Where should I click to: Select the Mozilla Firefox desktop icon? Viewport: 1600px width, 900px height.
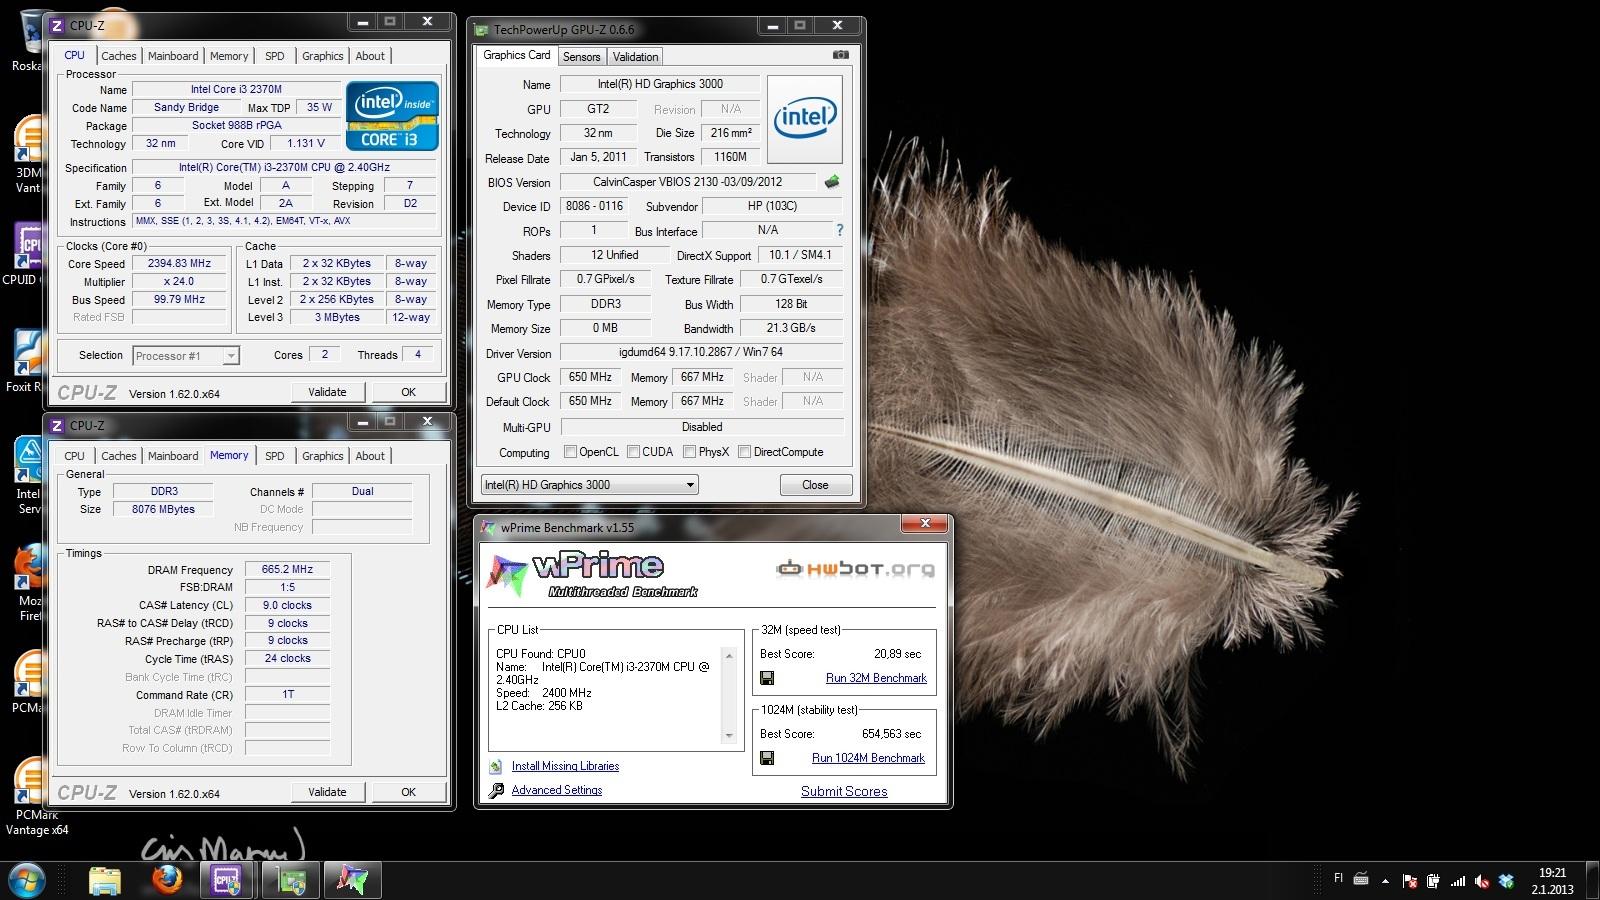[x=29, y=583]
